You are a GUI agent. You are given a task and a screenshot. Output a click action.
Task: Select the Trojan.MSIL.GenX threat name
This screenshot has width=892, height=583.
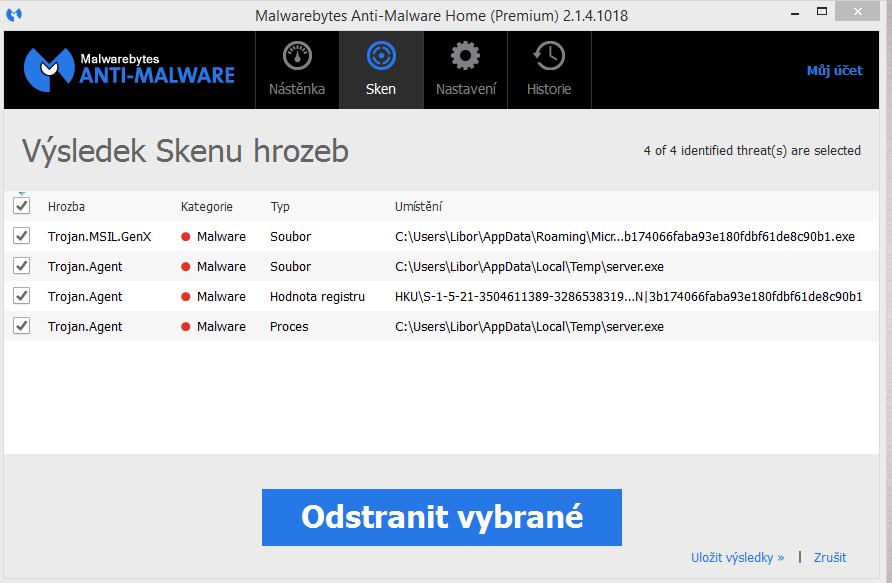(x=100, y=237)
